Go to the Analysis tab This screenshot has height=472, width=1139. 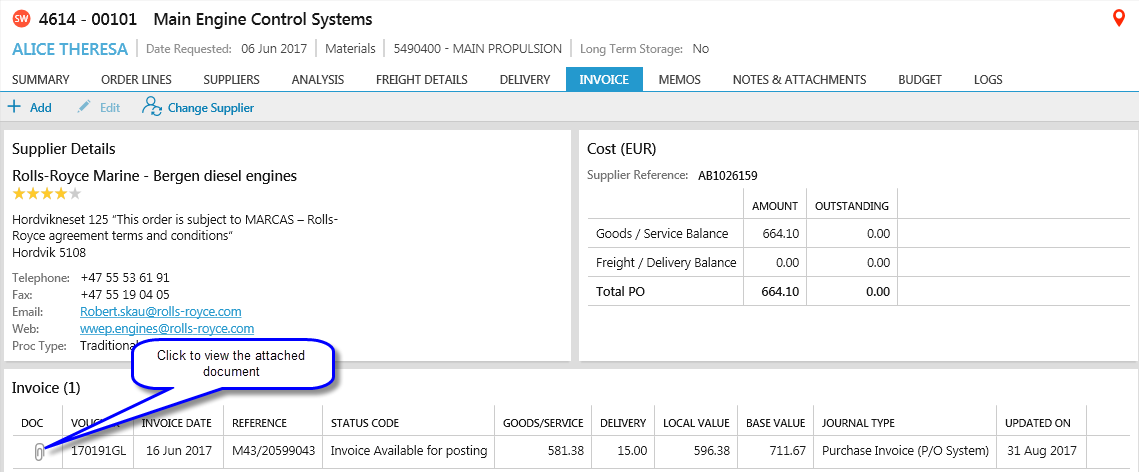click(x=317, y=80)
